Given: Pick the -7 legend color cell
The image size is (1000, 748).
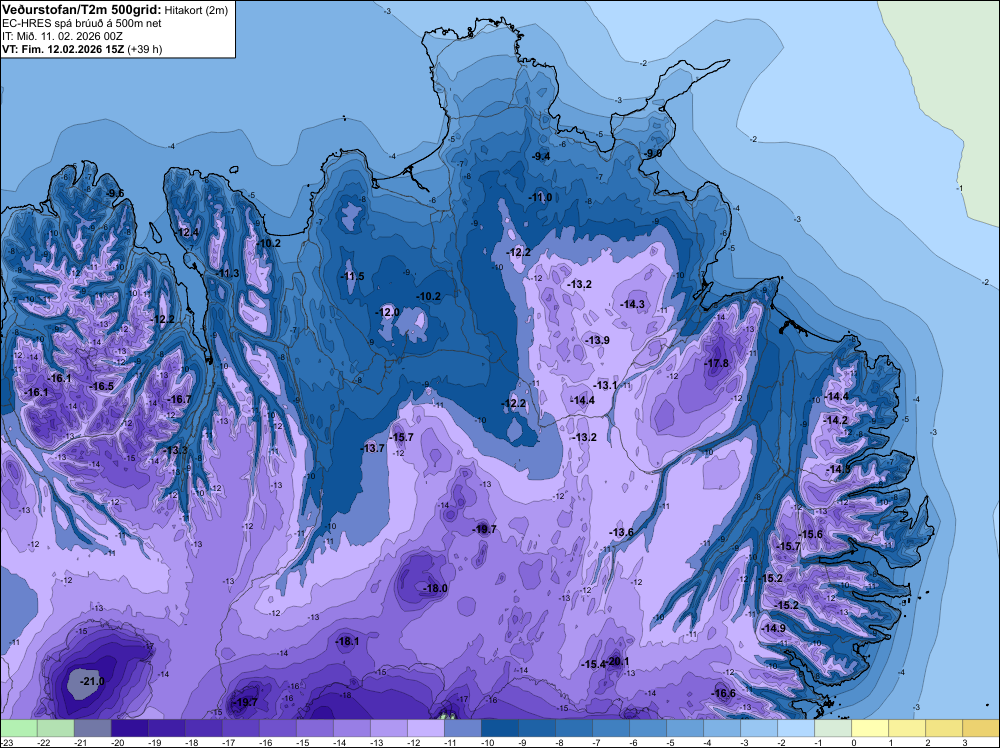Looking at the screenshot, I should [610, 728].
